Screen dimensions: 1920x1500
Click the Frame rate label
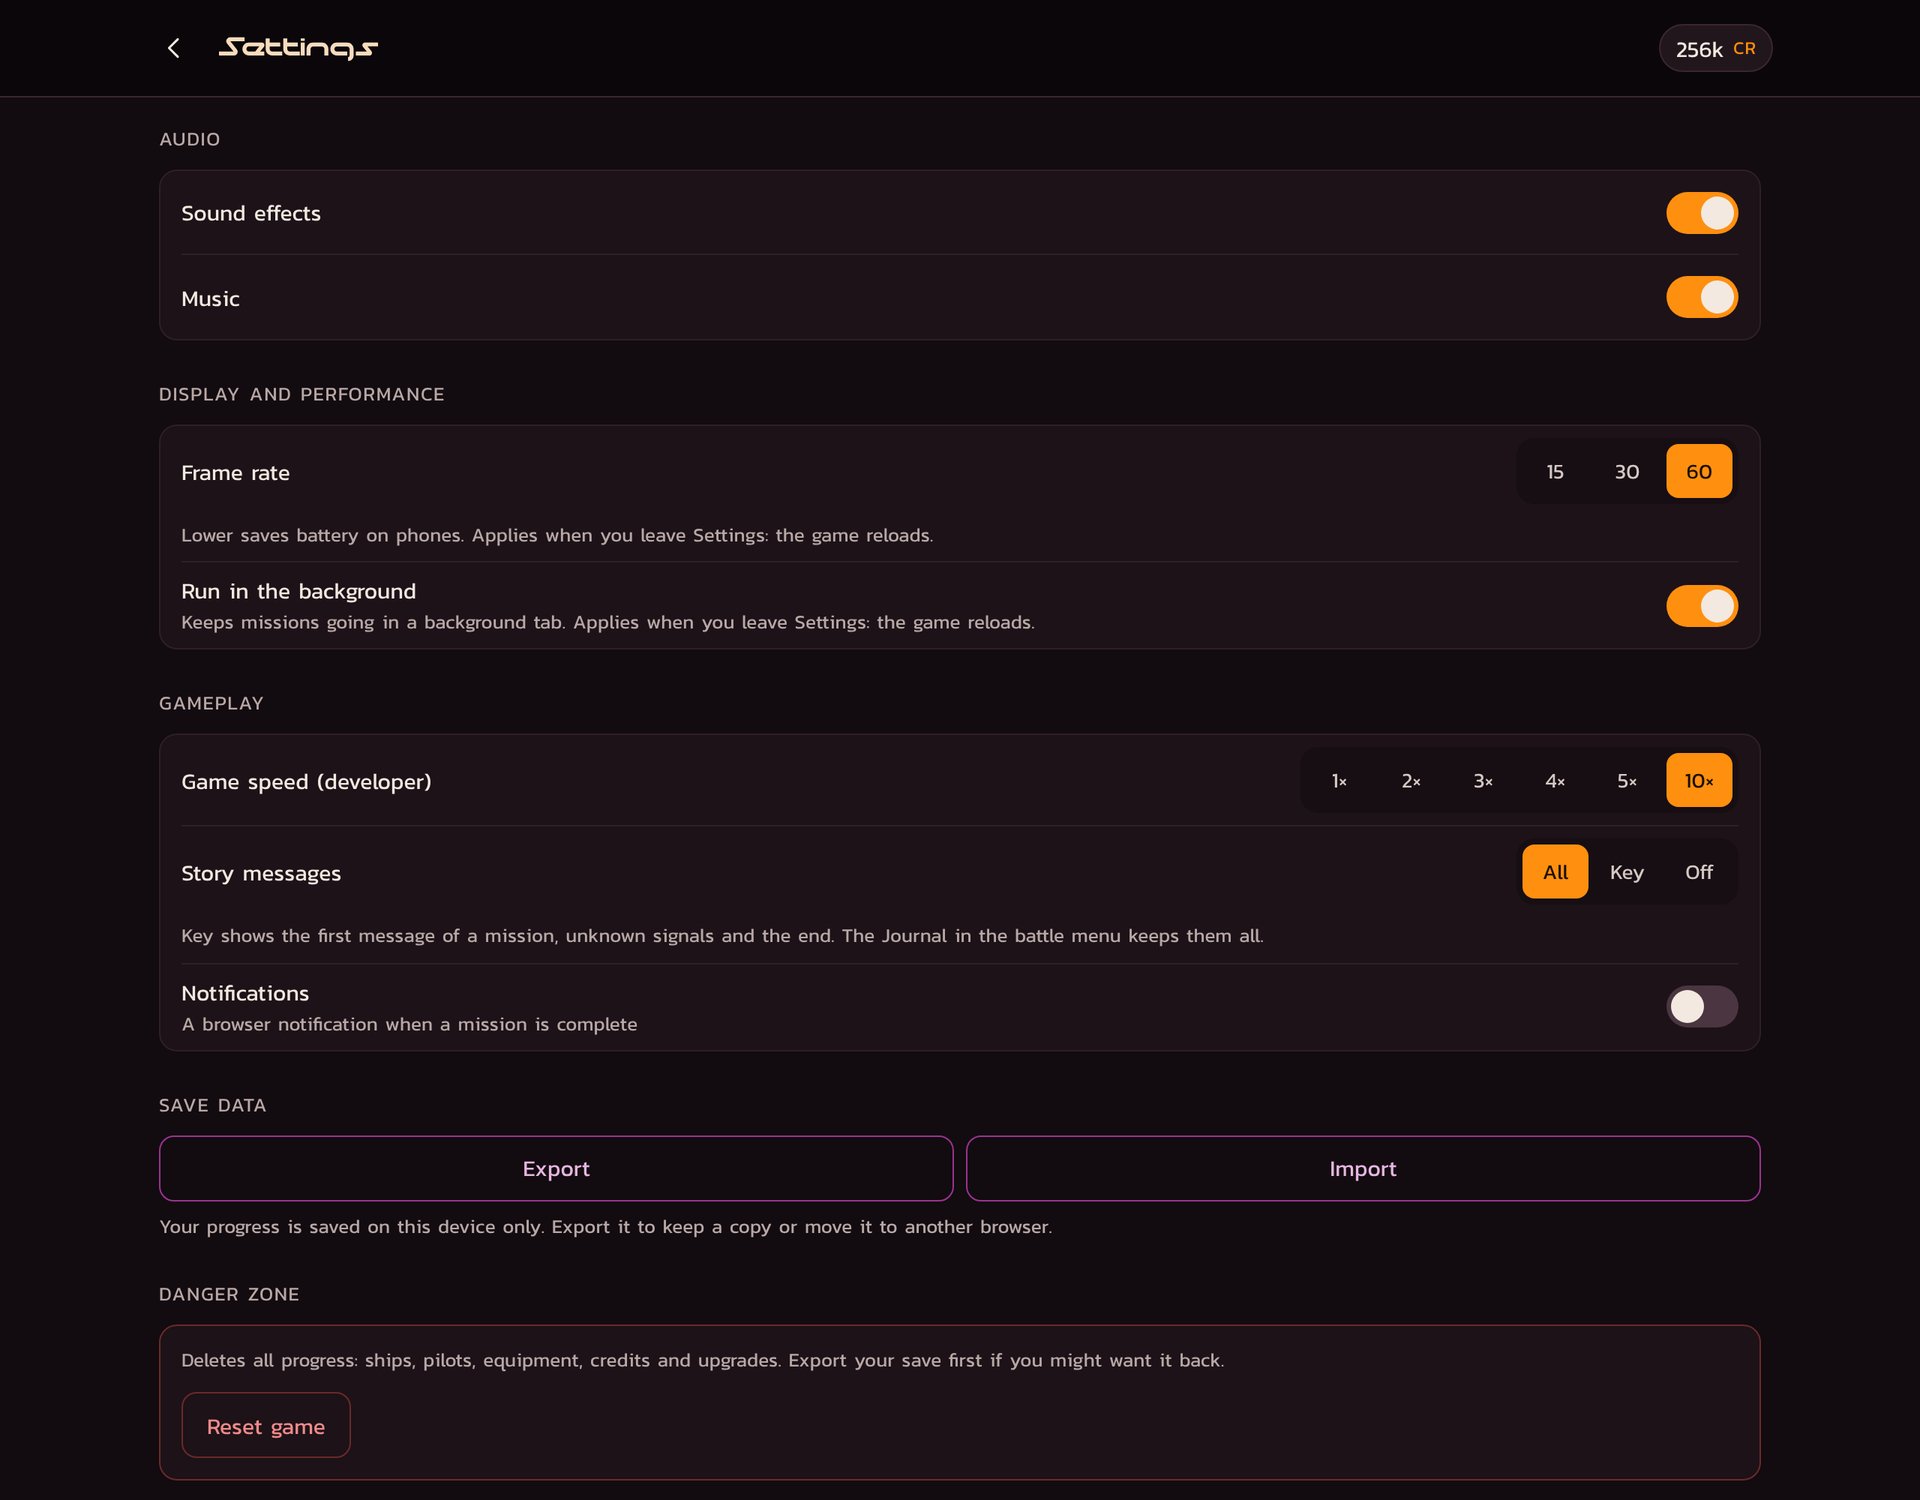tap(235, 472)
